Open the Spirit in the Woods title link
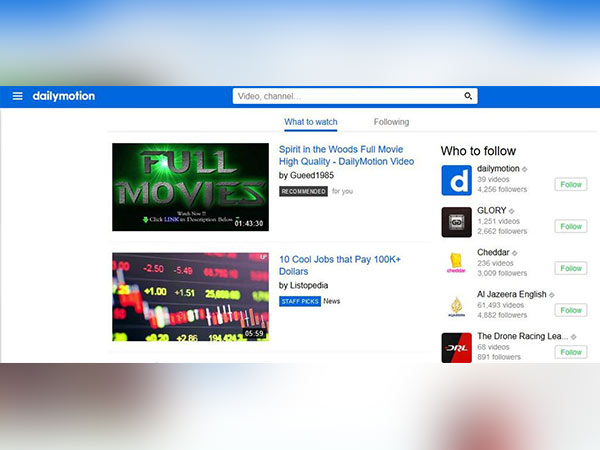 point(346,155)
